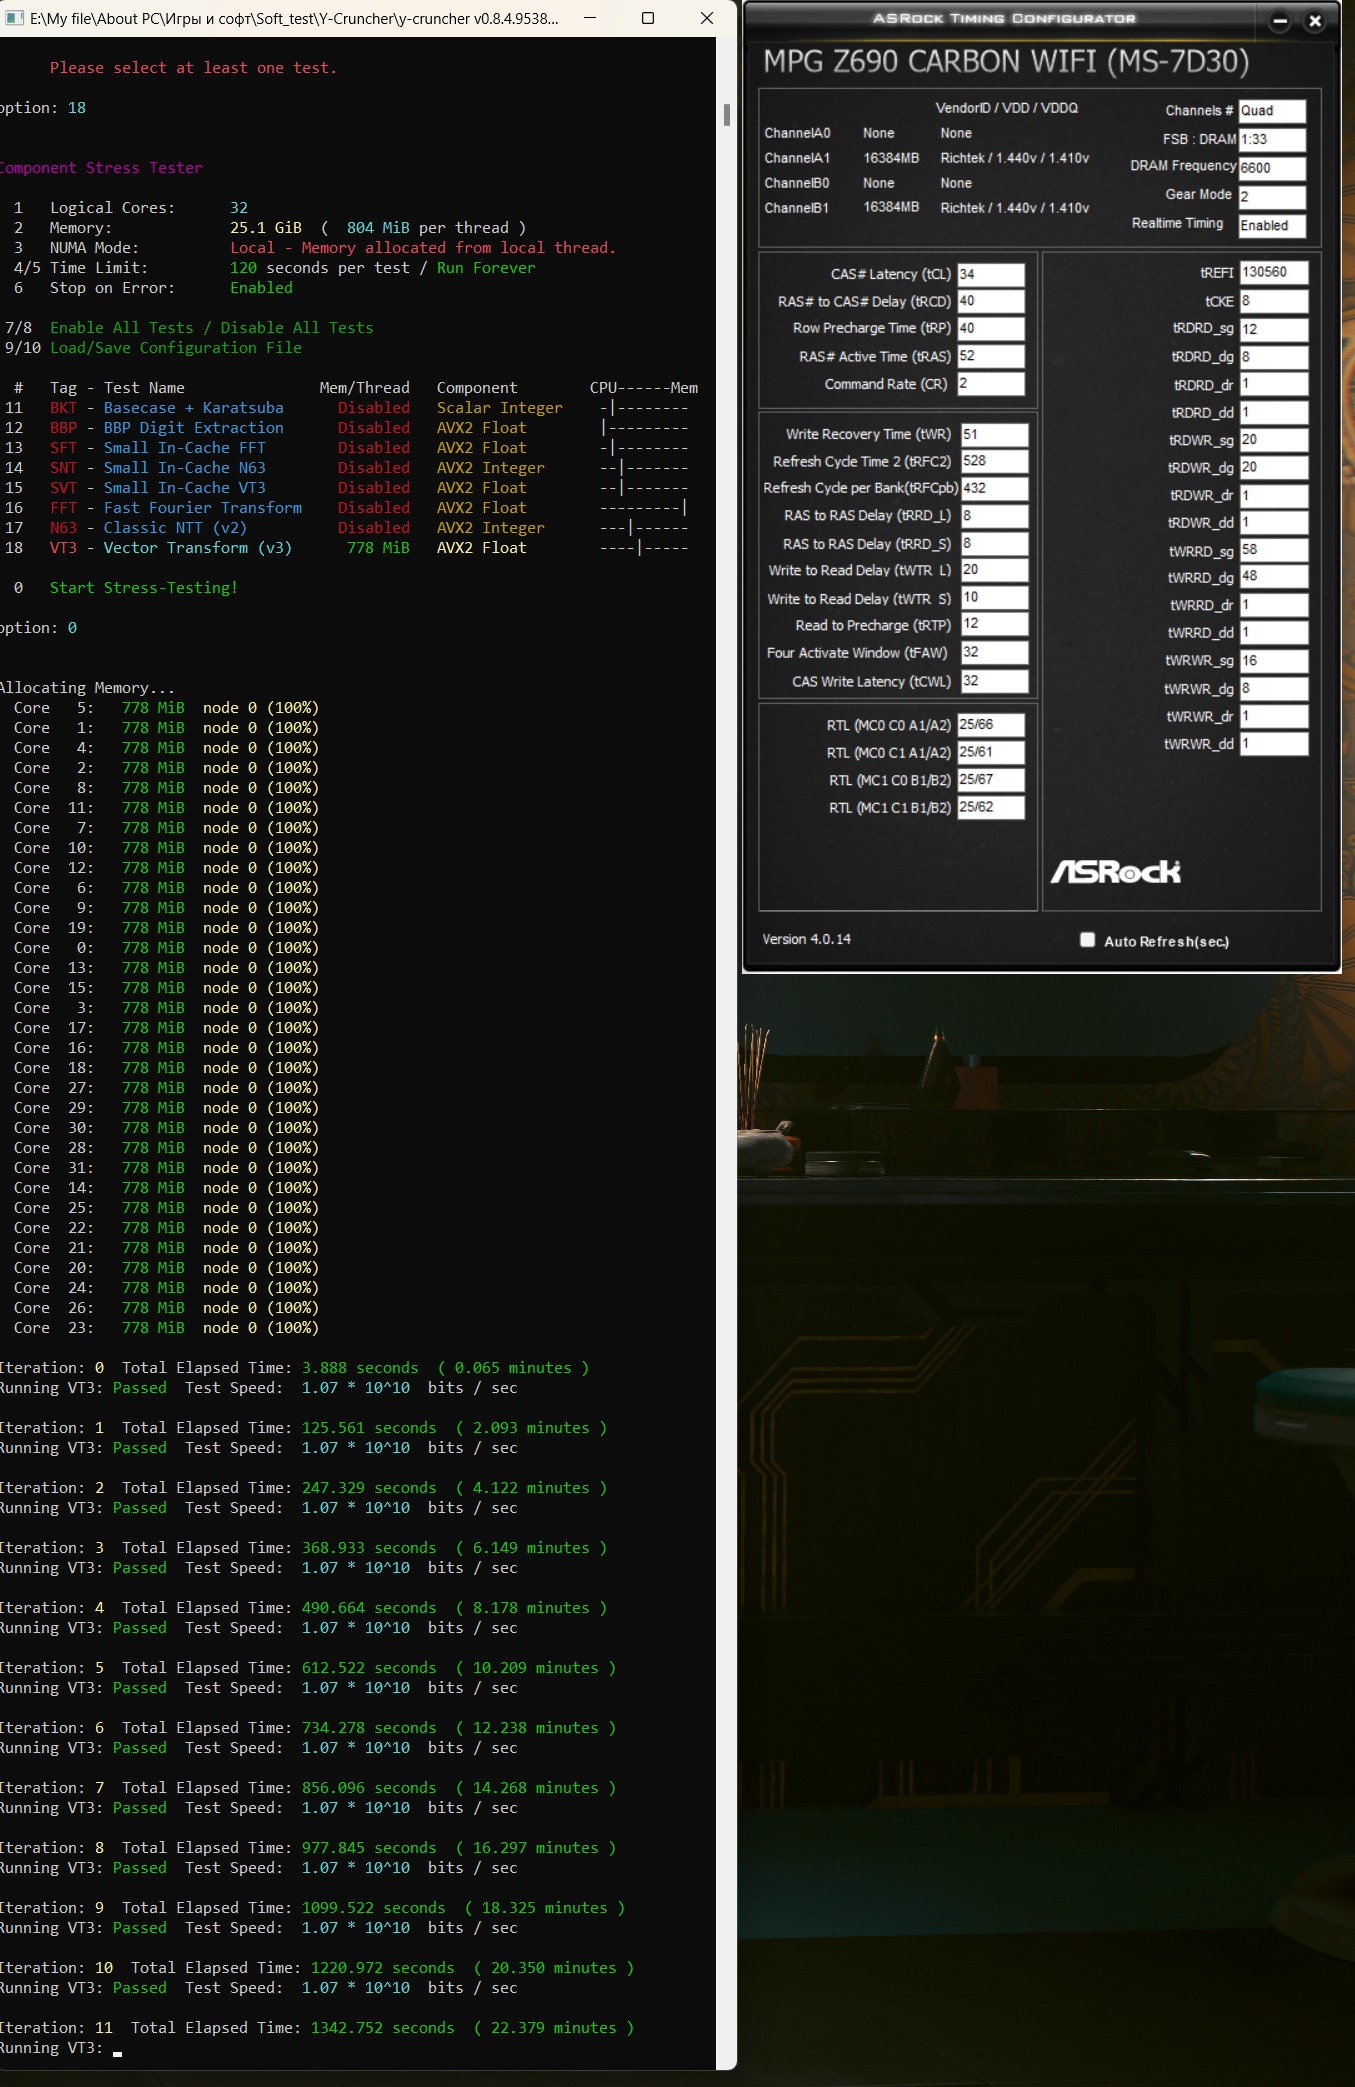The image size is (1355, 2087).
Task: Click the 'Fast Fourier Transform' test row
Action: (x=350, y=508)
